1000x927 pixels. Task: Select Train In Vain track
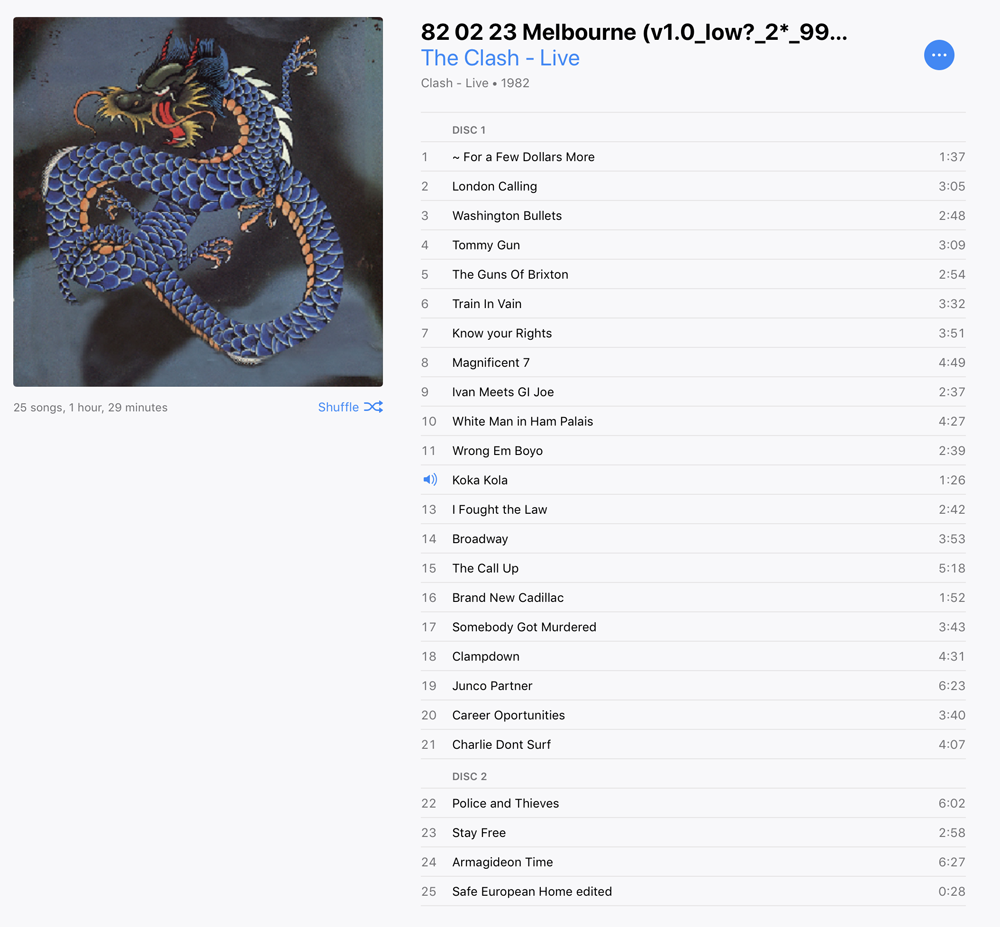(693, 303)
